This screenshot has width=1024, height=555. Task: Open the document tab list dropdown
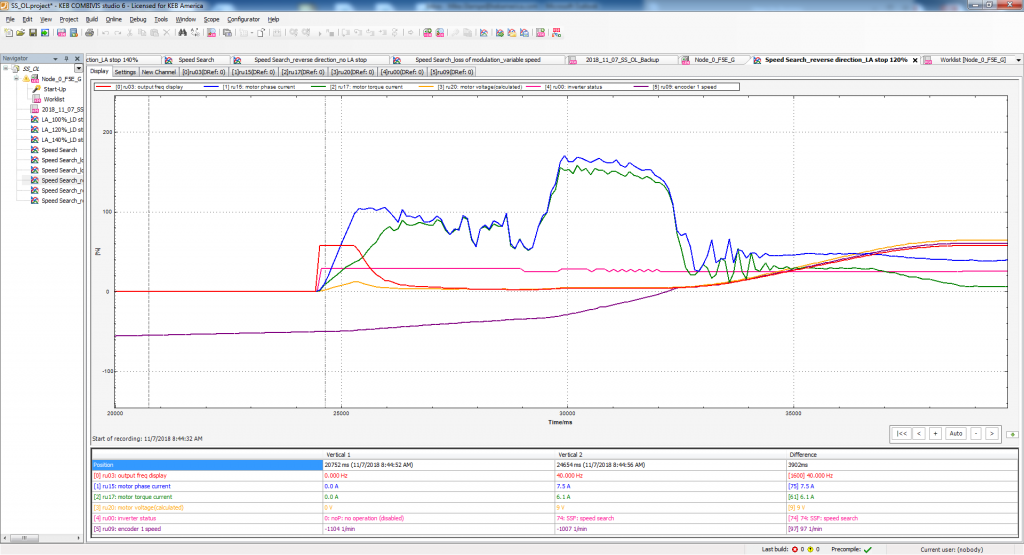(x=1018, y=60)
